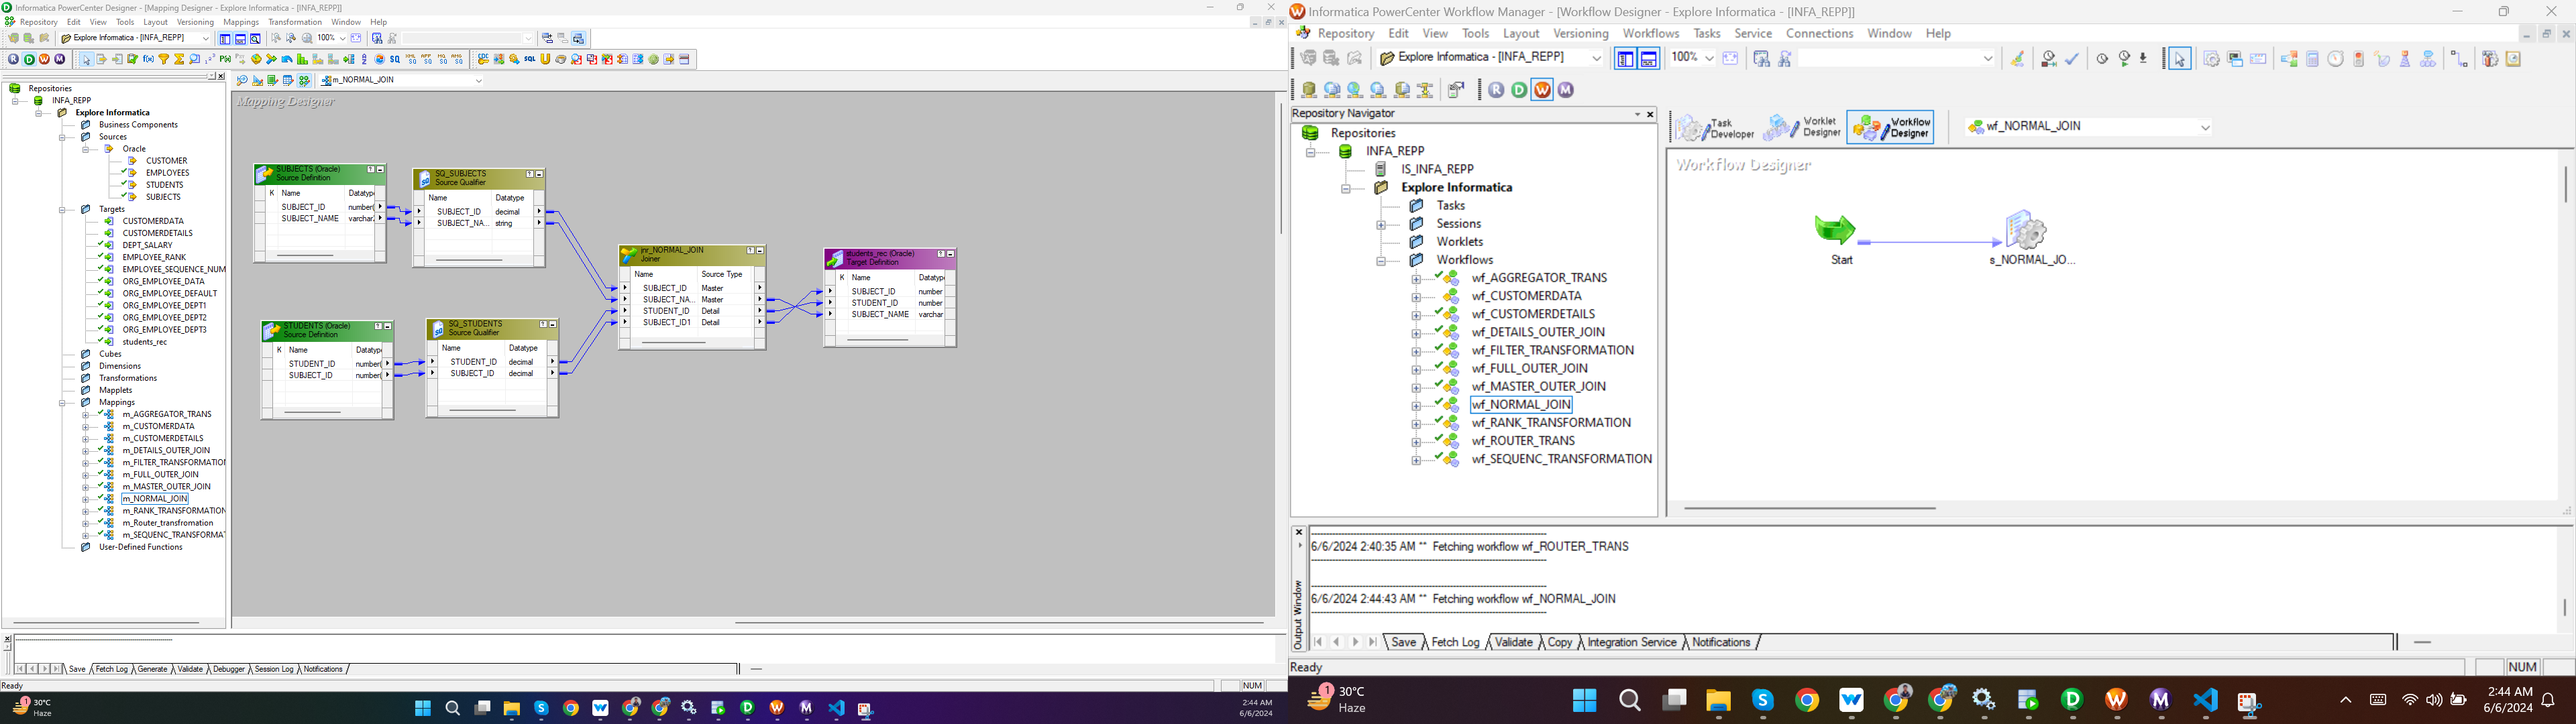Toggle Output window view in Workflow Manager toolbar
Screen dimensions: 2576x724
point(1649,59)
